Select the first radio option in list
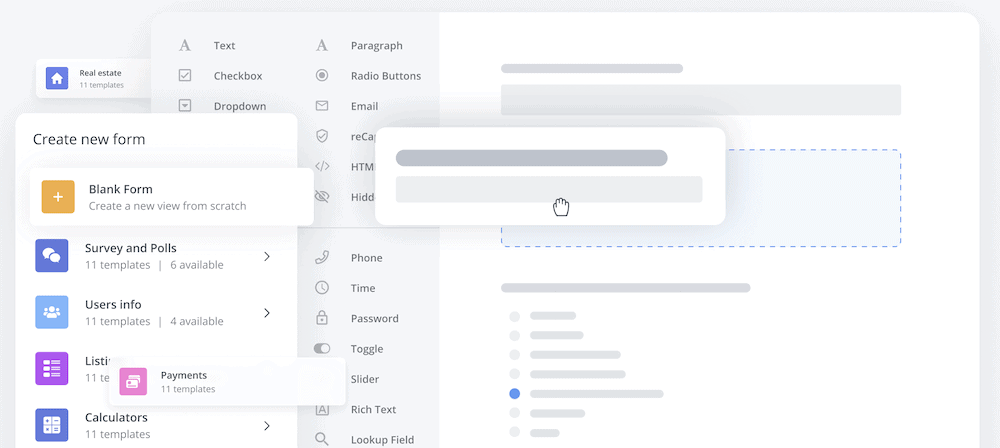Screen dimensions: 1000x448 click(x=515, y=316)
